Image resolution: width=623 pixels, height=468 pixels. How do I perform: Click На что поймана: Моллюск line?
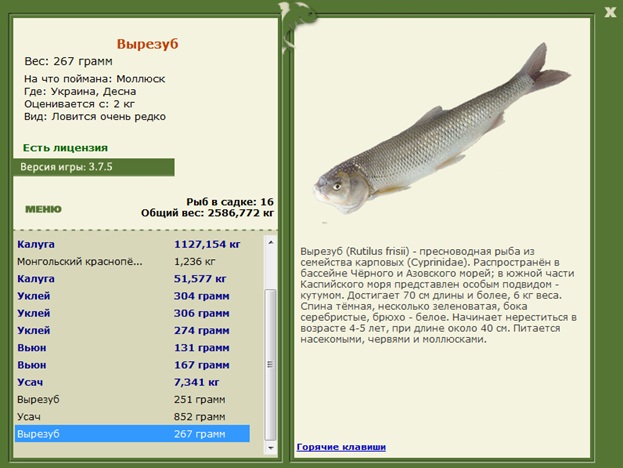pos(95,79)
